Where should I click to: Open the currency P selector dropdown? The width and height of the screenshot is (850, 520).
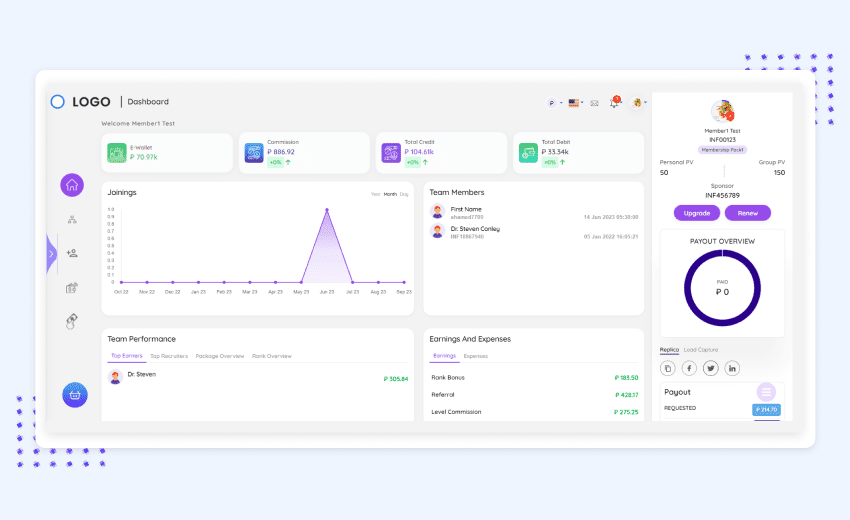[554, 103]
